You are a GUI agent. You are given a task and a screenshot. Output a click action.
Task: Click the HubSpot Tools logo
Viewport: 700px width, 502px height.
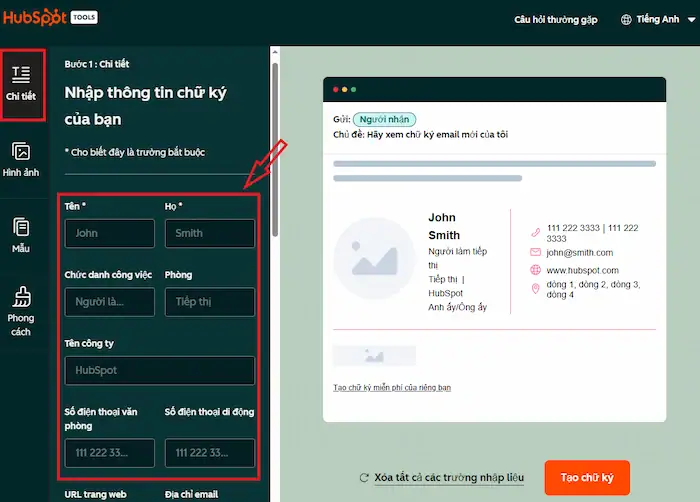50,18
